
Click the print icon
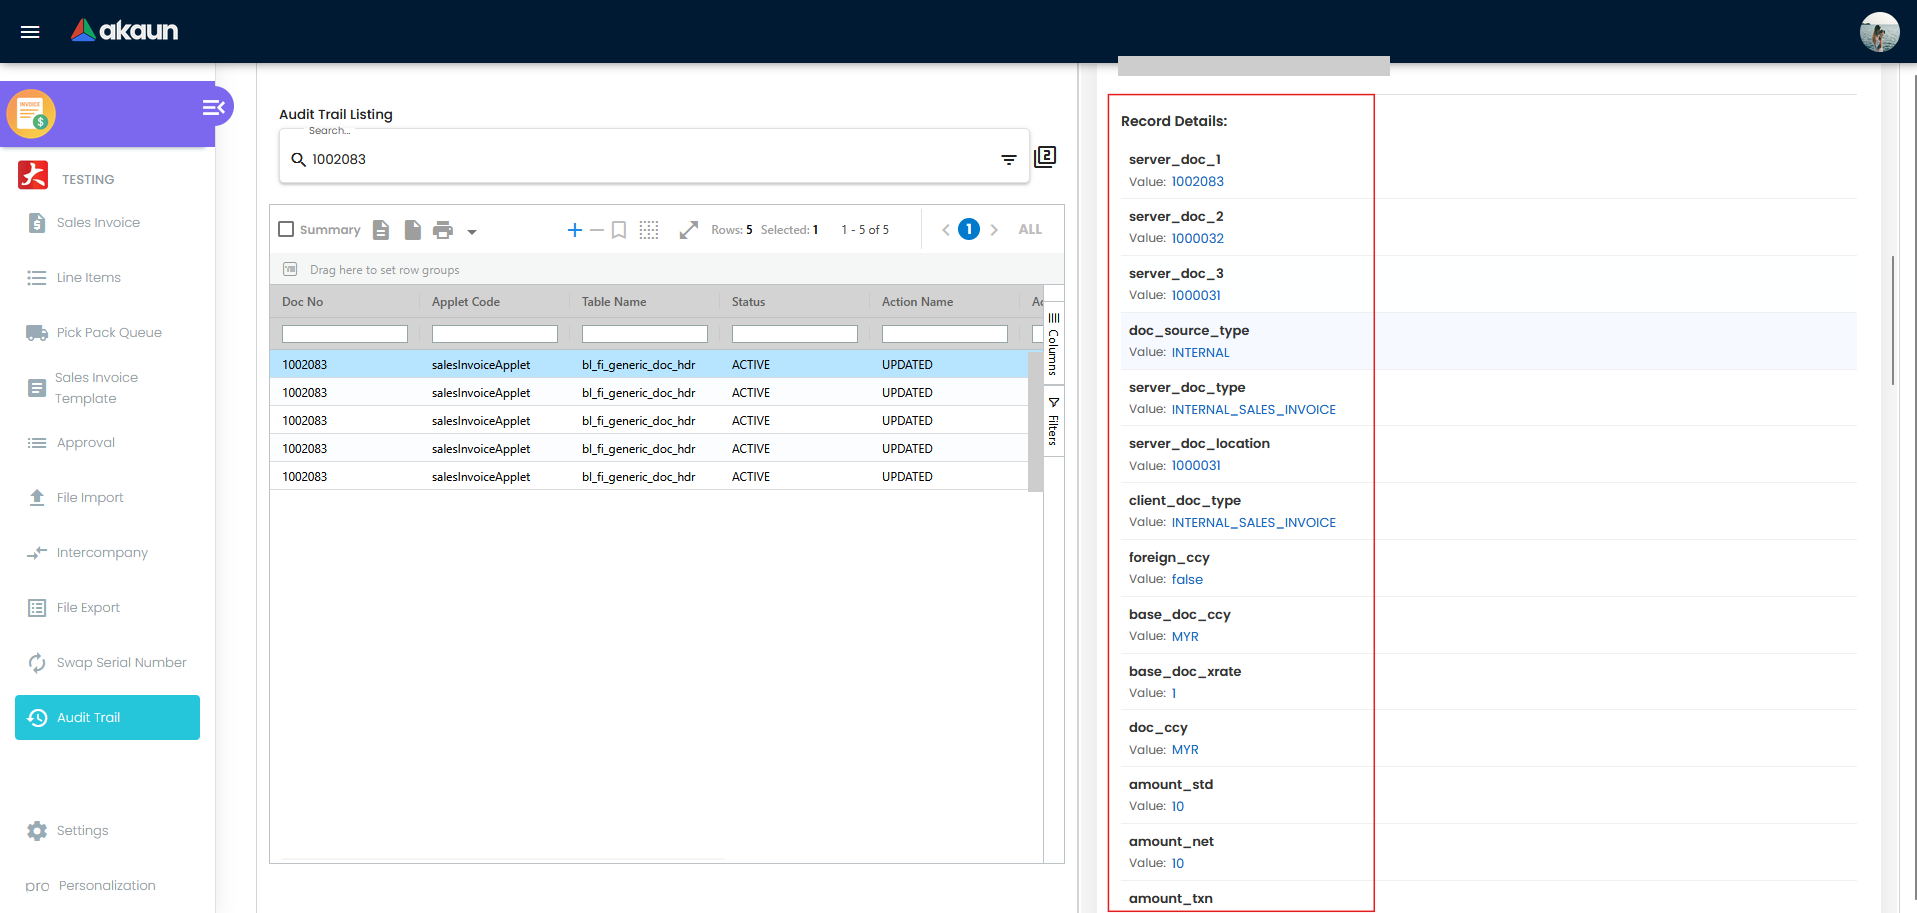[x=443, y=231]
